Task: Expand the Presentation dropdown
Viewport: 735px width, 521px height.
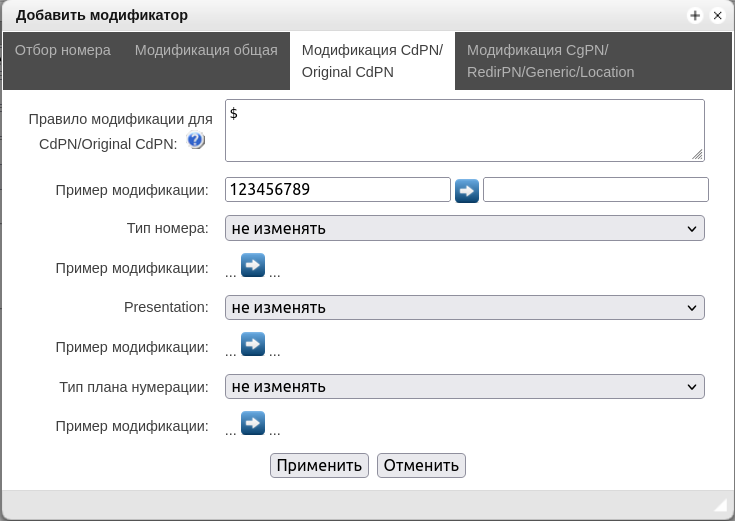Action: [464, 307]
